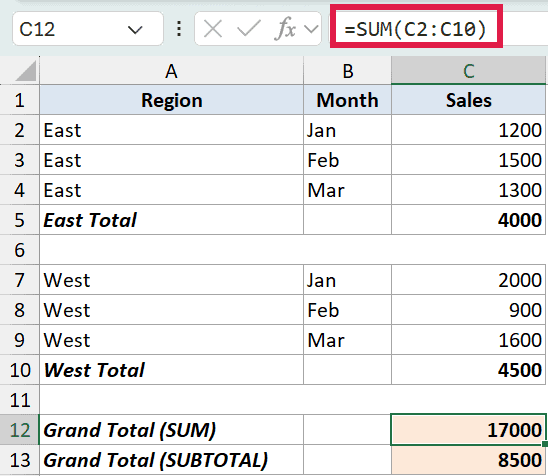Select the cell with 900

coord(468,310)
